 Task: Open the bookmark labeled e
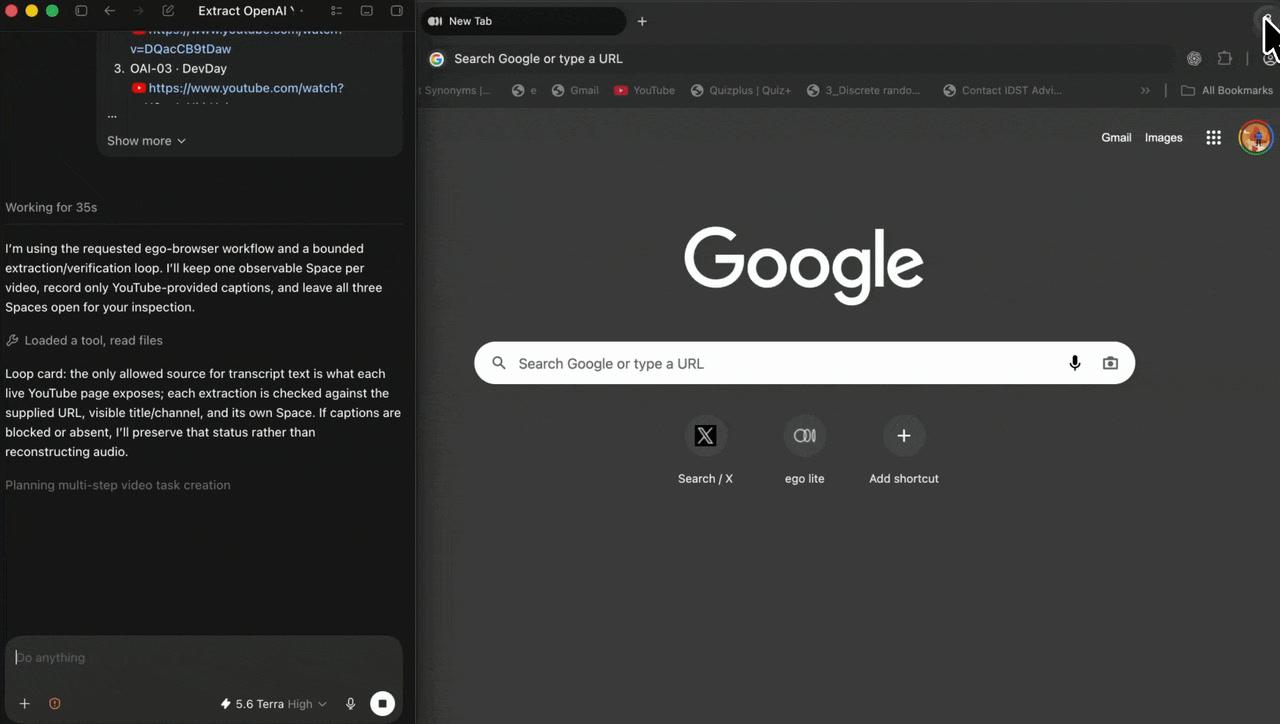(x=524, y=90)
